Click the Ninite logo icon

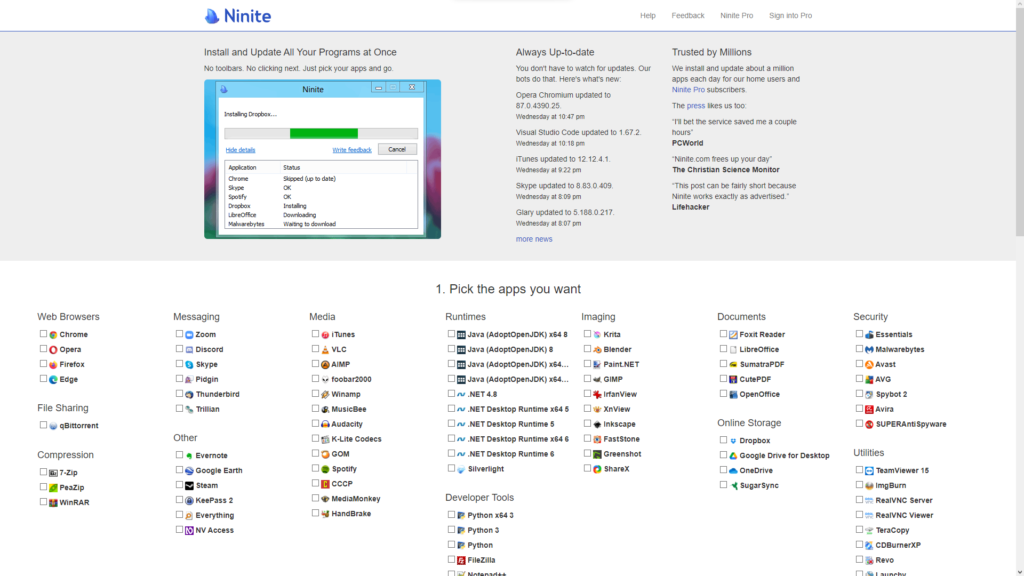(x=212, y=16)
